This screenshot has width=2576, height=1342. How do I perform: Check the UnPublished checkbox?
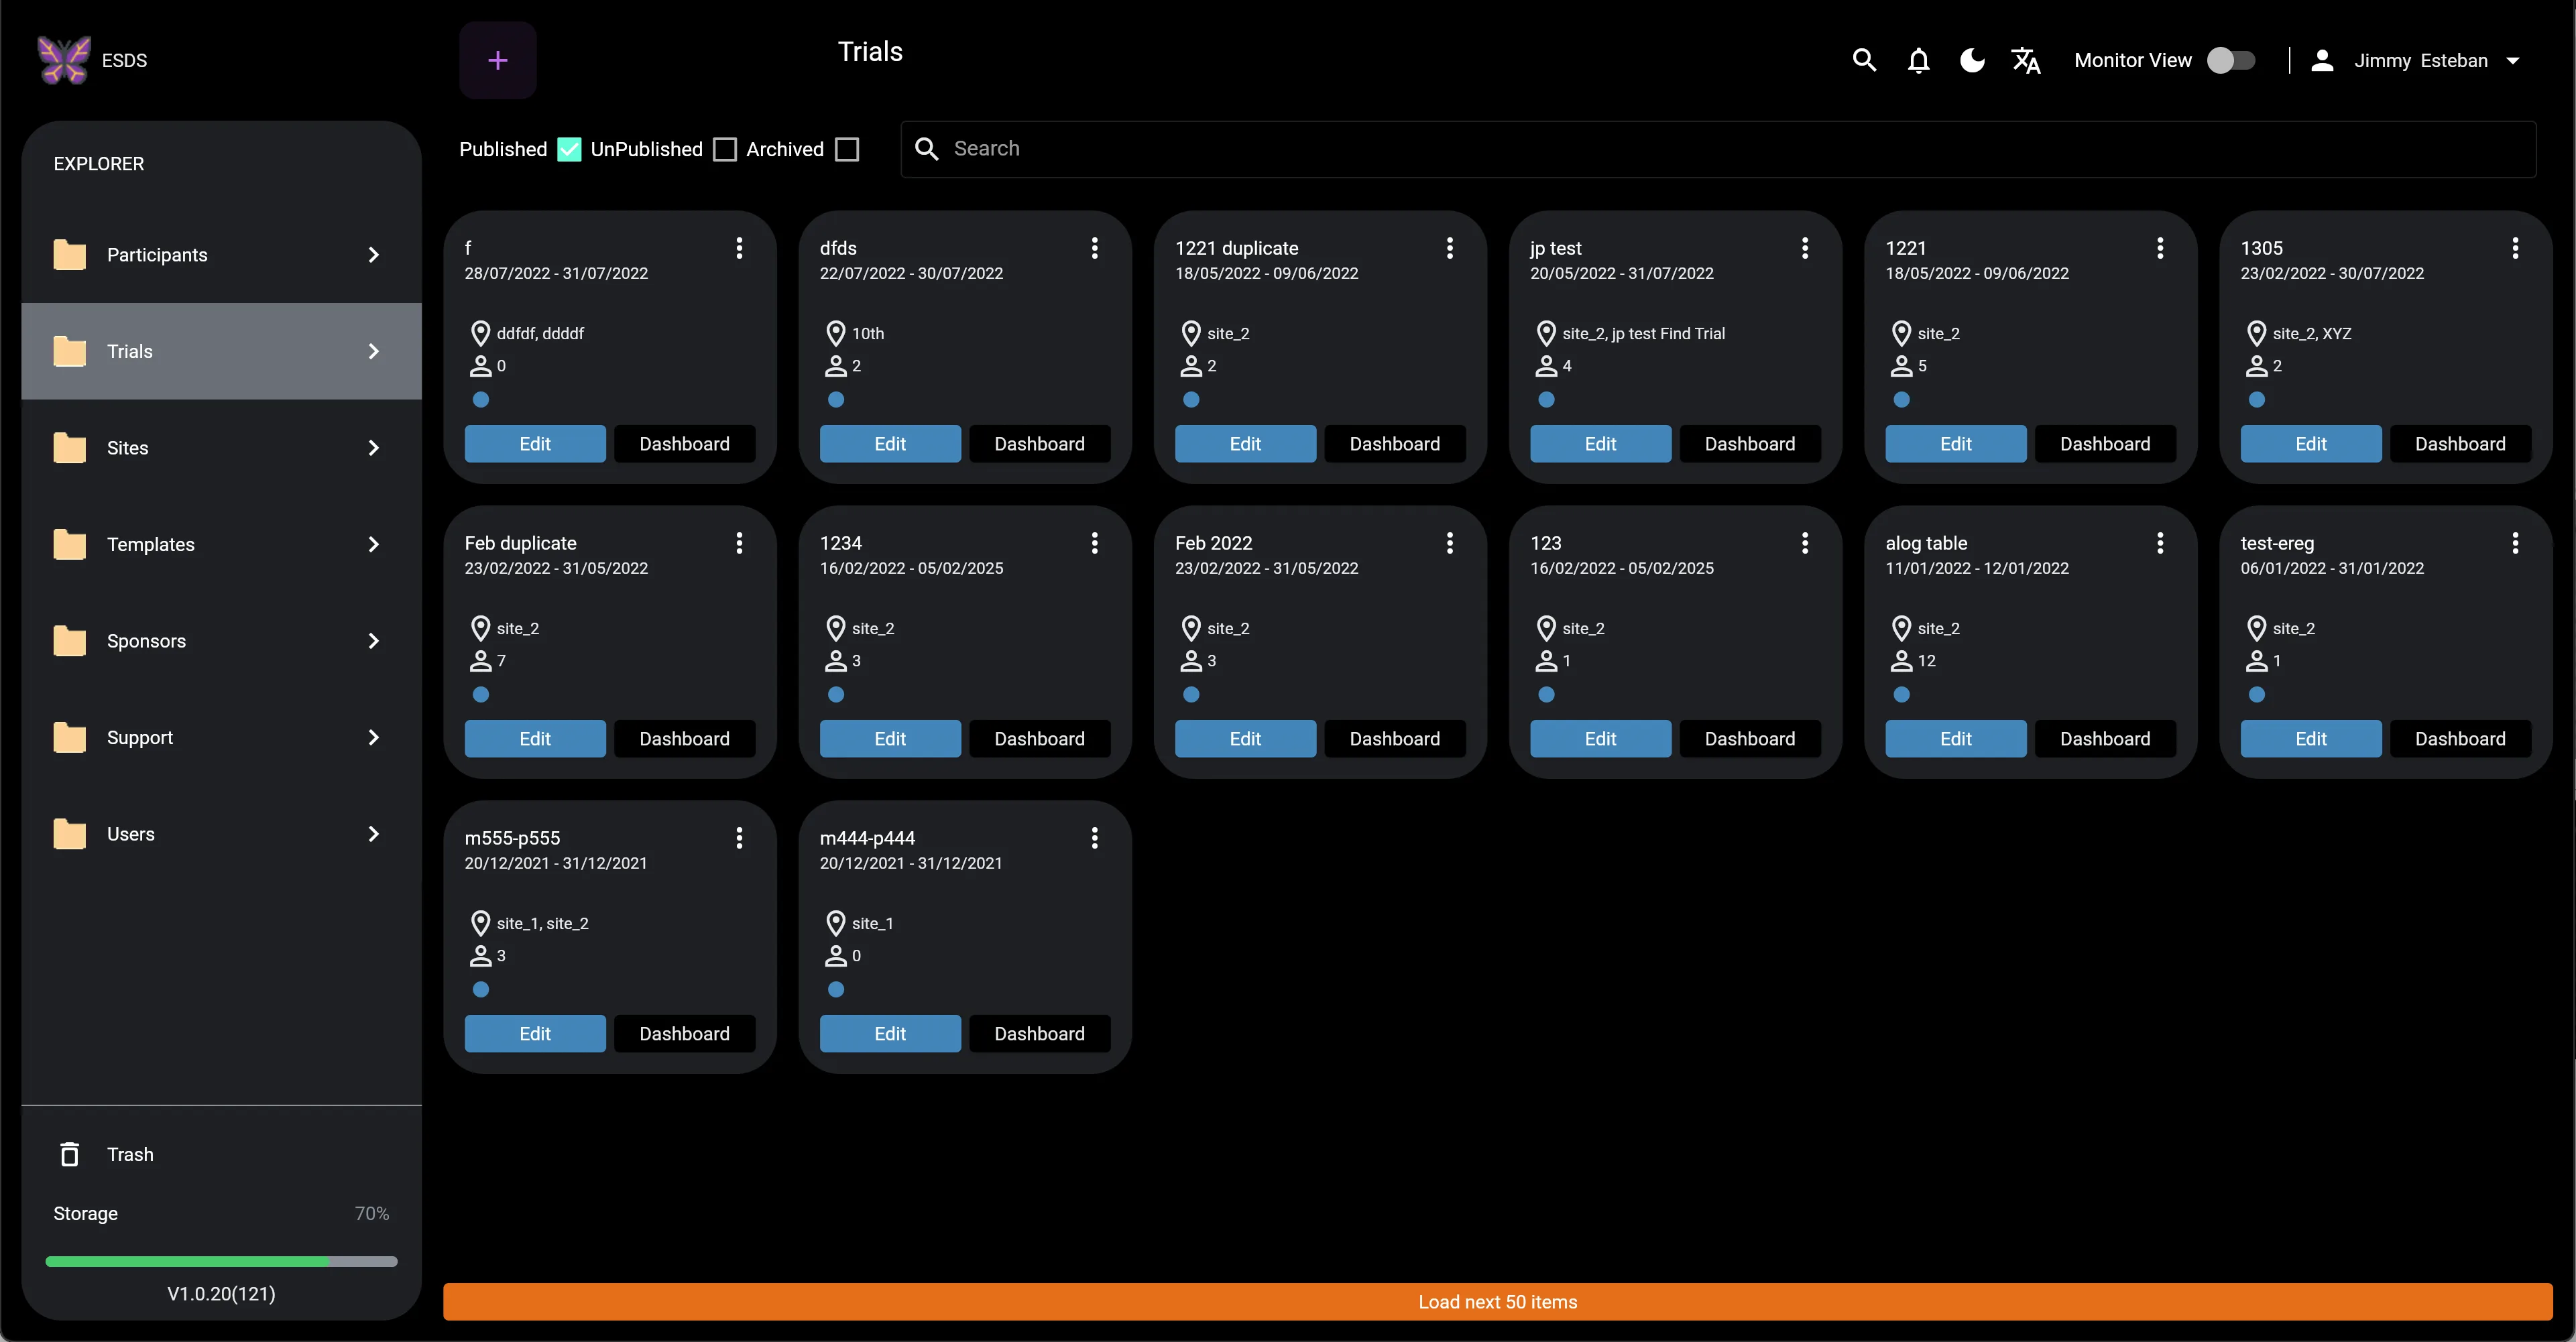tap(725, 149)
